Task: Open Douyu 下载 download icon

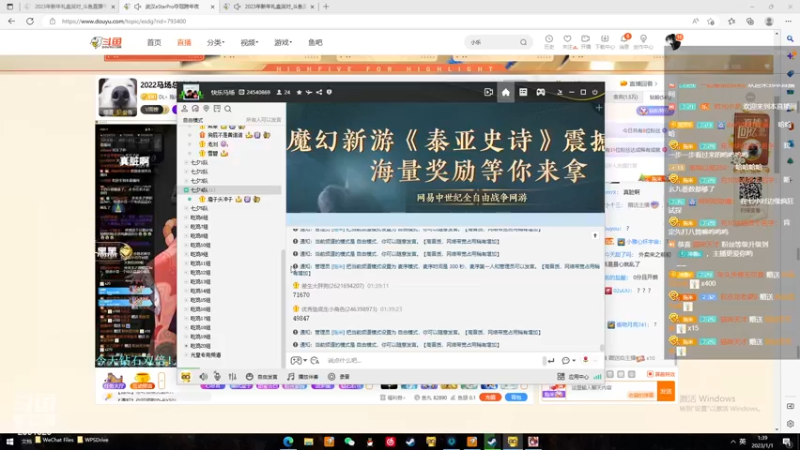Action: (x=605, y=42)
